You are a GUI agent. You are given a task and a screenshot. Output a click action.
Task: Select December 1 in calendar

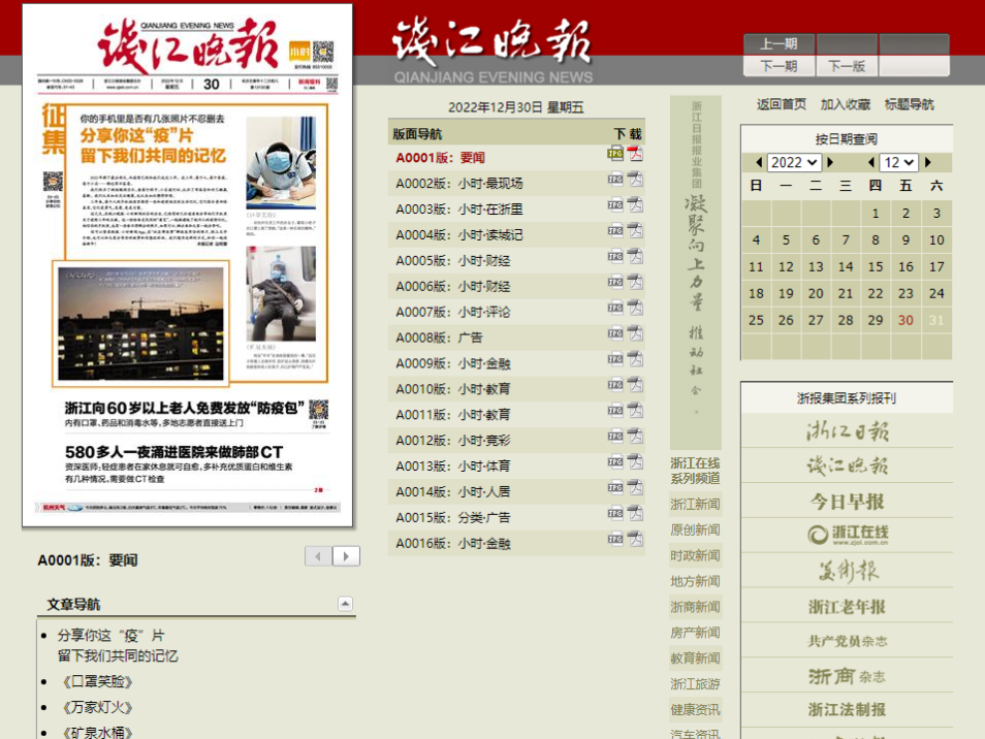pyautogui.click(x=876, y=214)
